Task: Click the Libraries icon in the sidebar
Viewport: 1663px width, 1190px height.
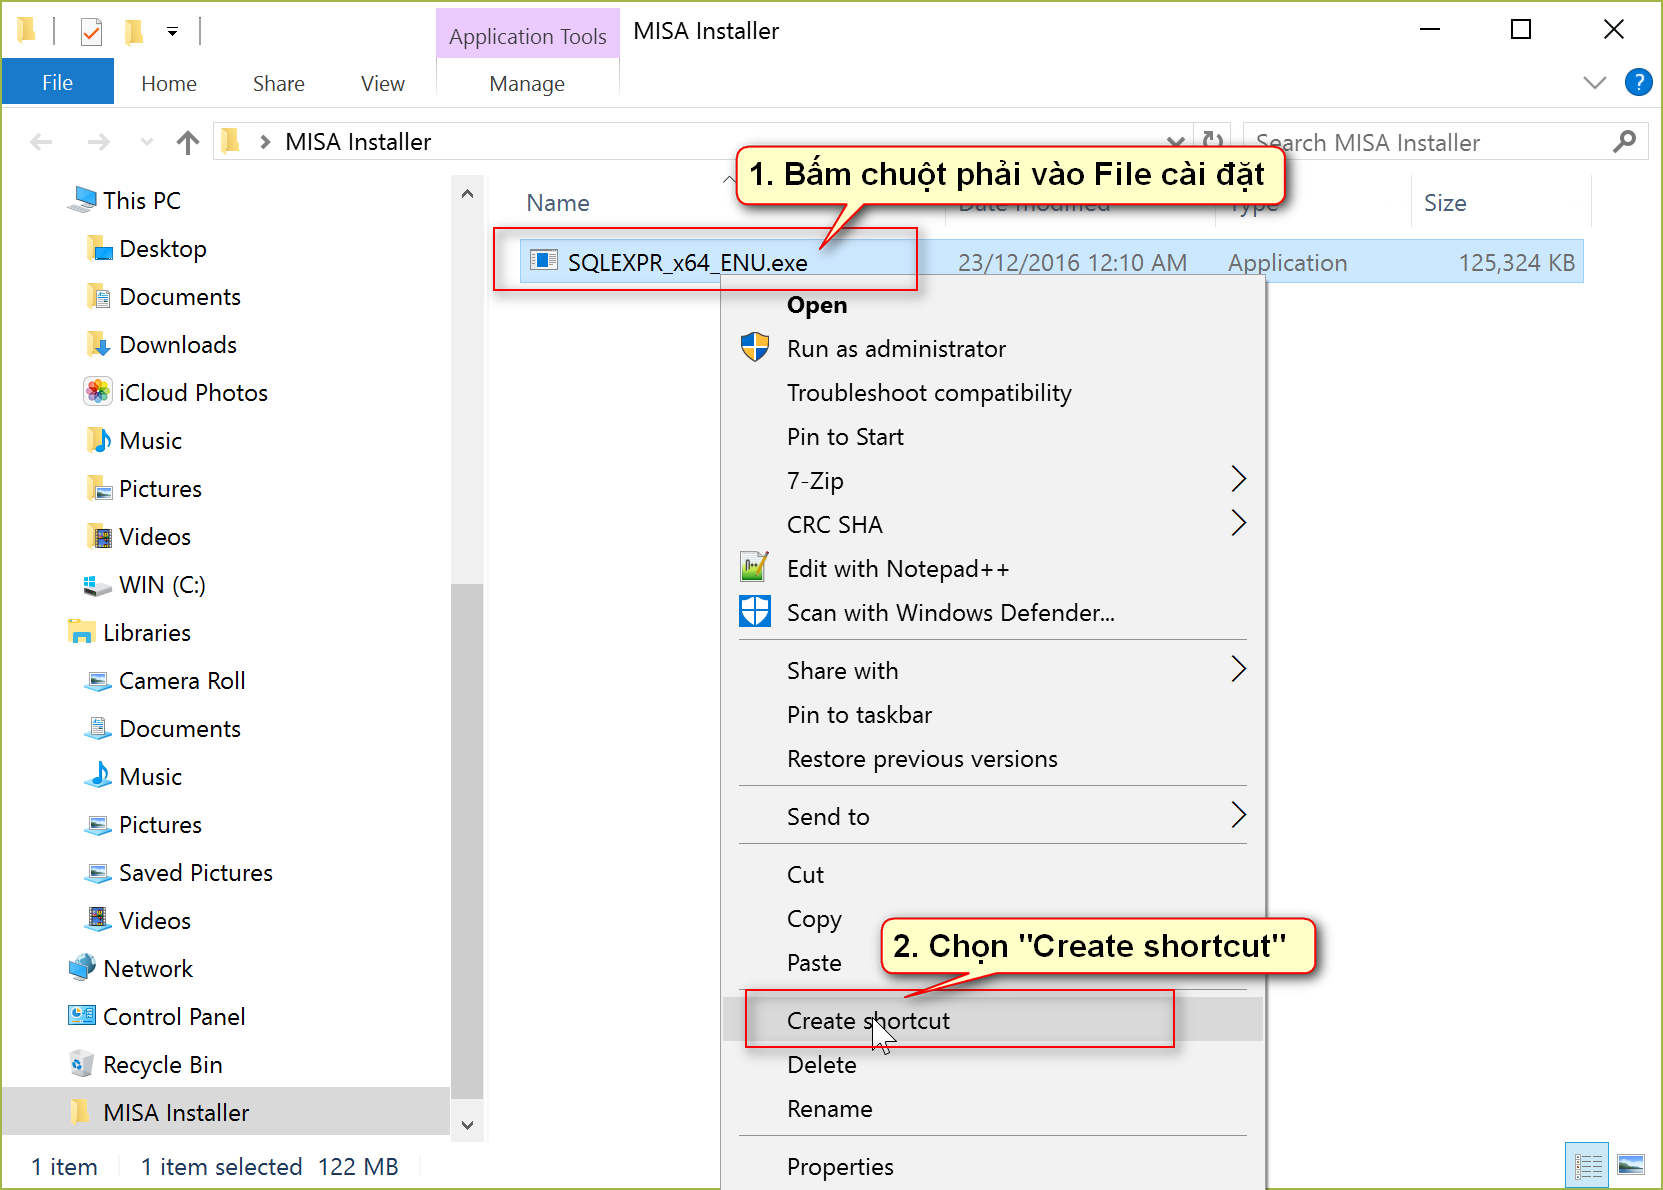Action: (82, 632)
